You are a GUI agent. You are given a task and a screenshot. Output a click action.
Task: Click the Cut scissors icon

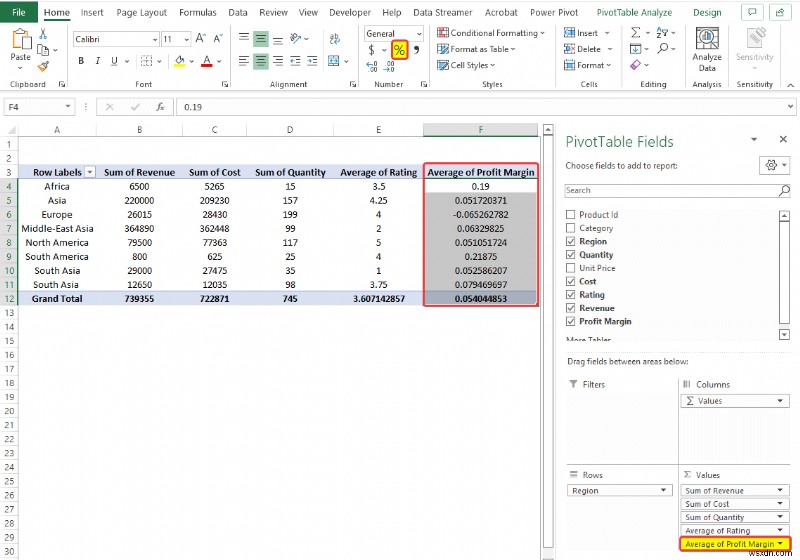pos(43,34)
